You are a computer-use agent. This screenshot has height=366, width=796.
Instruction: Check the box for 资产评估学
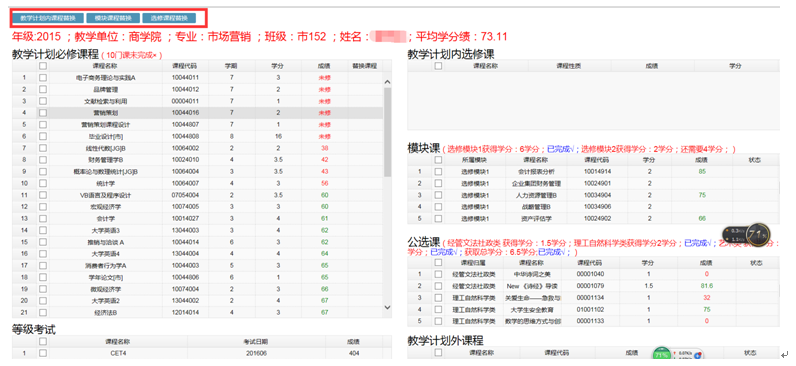pos(438,219)
